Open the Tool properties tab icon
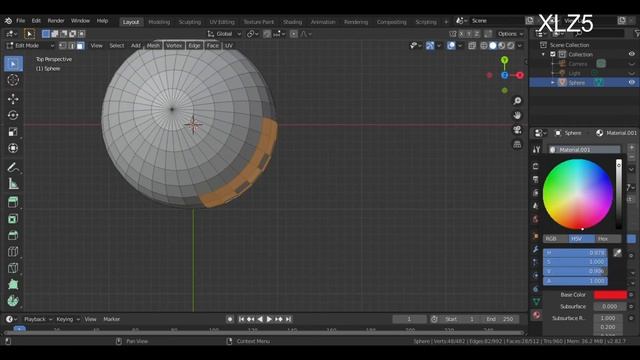The height and width of the screenshot is (360, 640). 536,150
